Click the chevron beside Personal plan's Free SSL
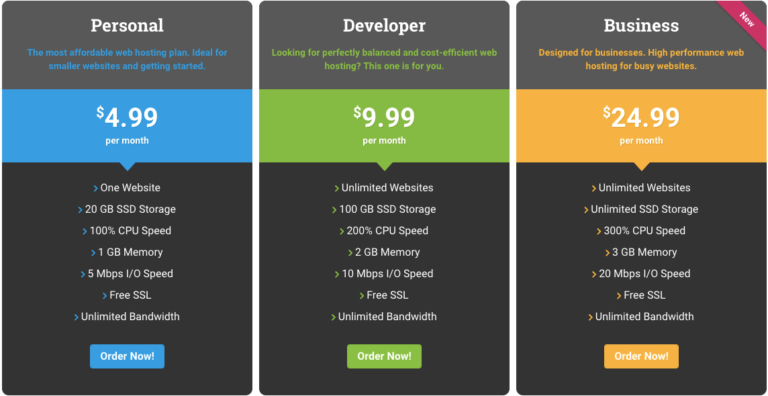 pos(105,296)
